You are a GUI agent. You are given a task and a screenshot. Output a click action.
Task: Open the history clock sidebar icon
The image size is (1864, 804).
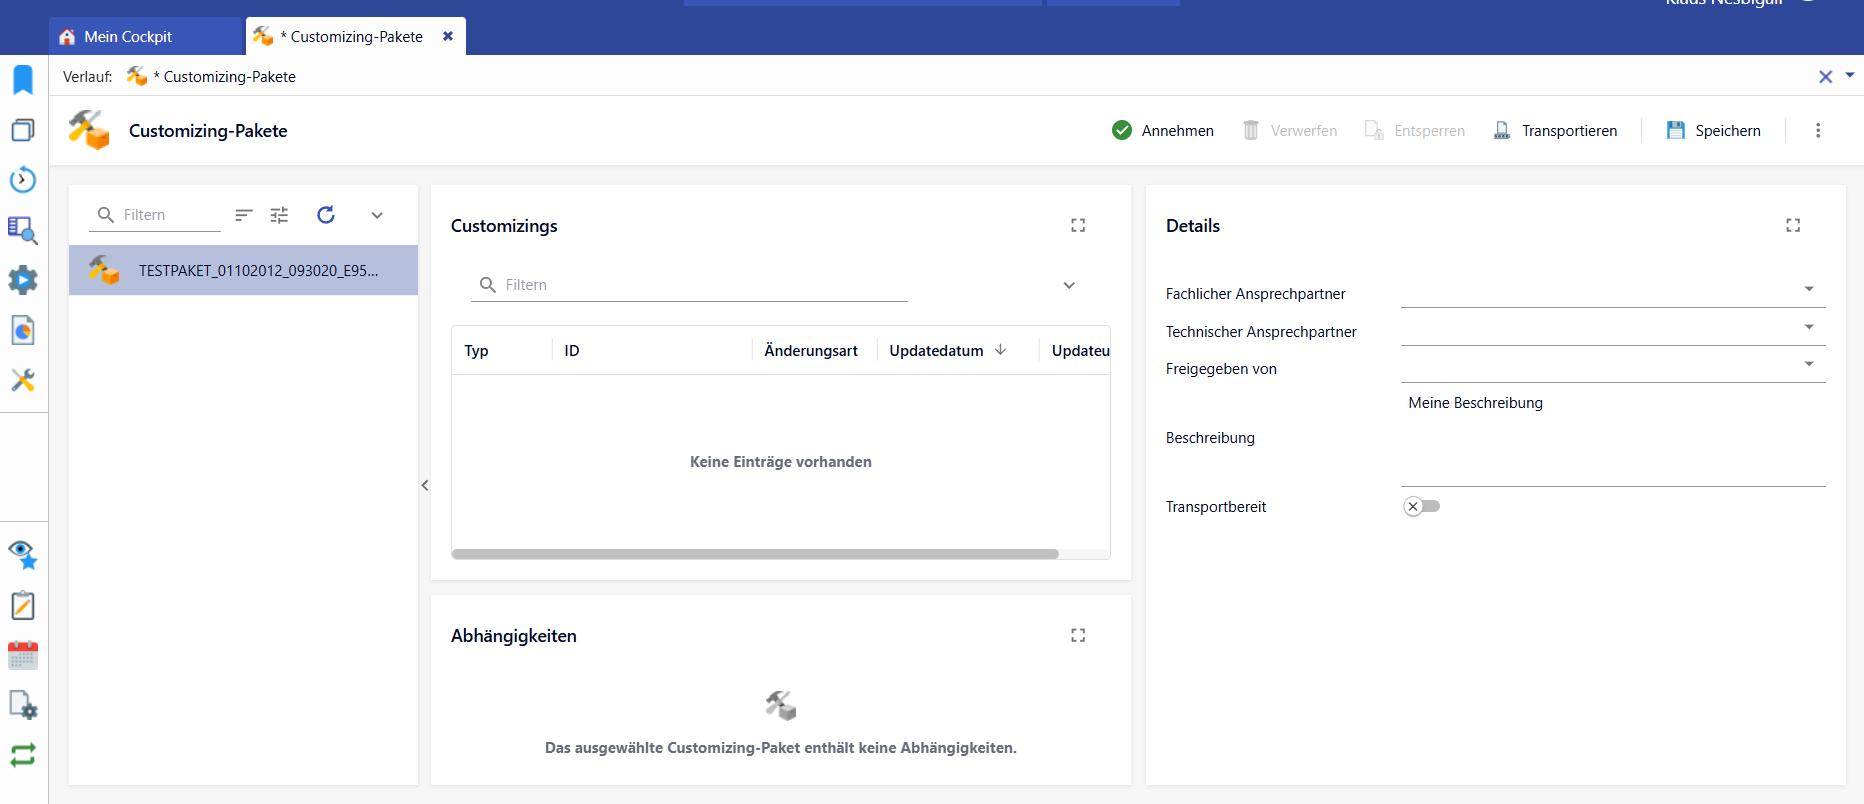point(23,180)
